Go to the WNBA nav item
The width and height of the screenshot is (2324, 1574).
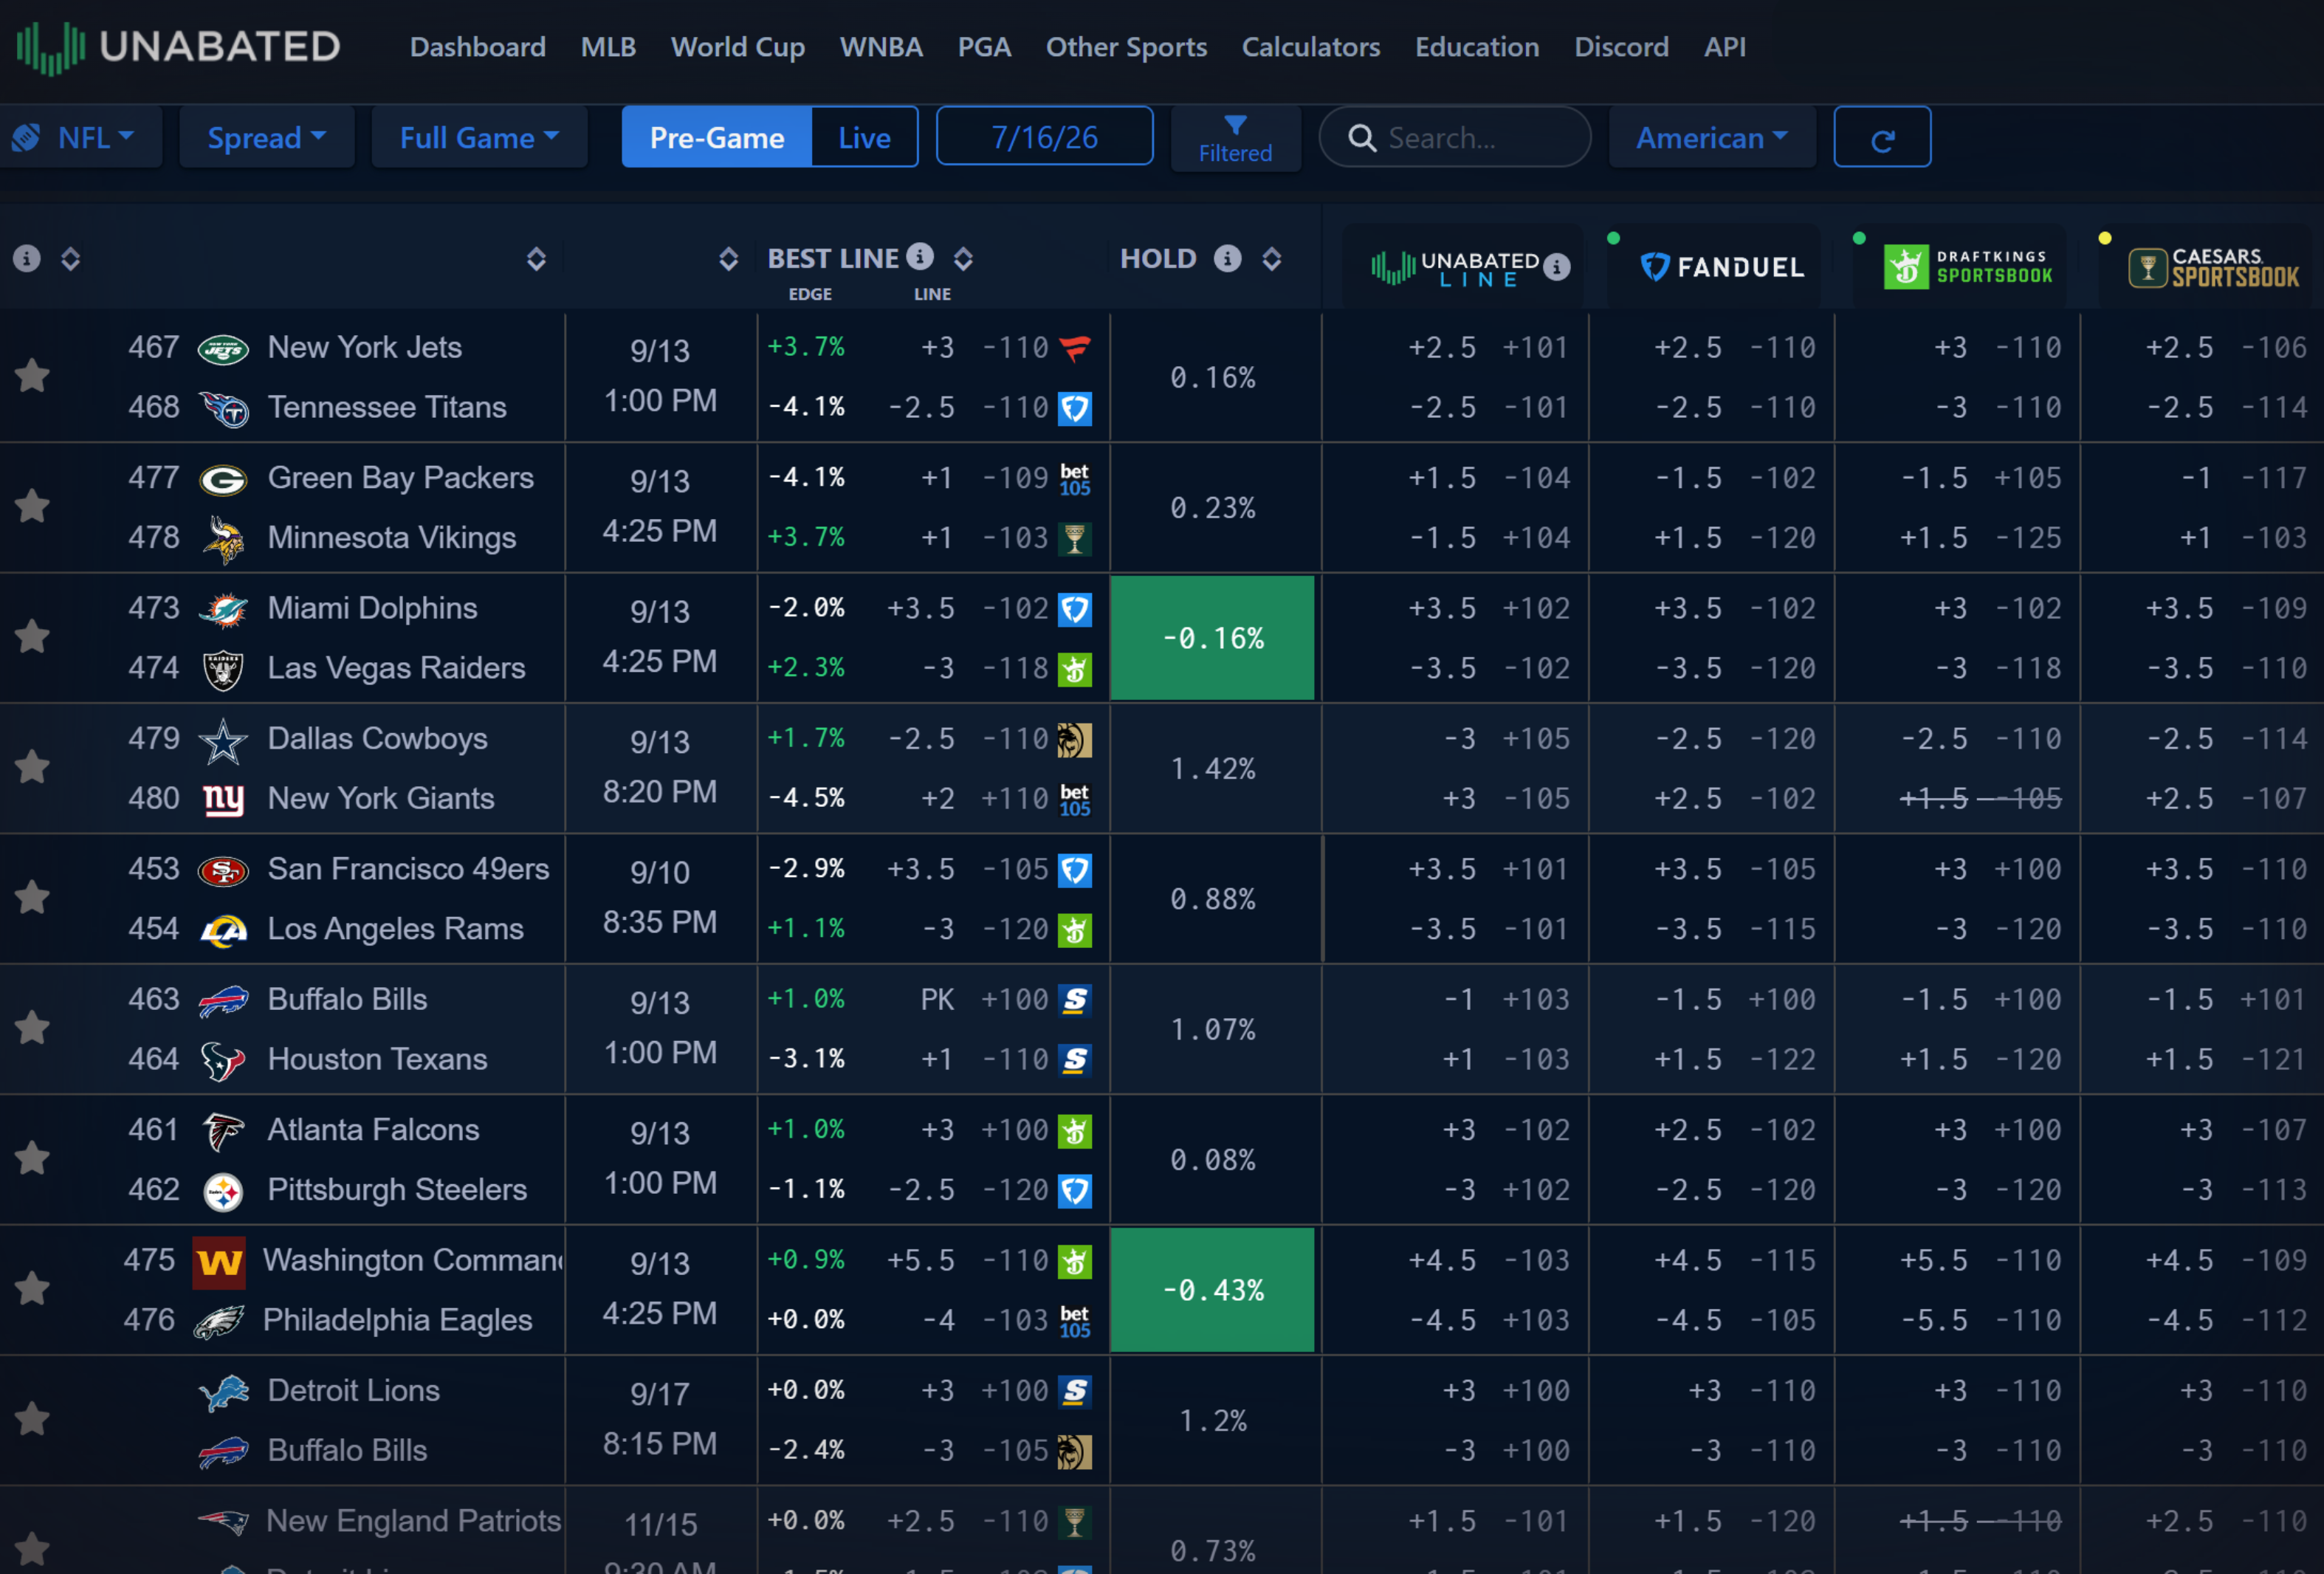[x=881, y=47]
